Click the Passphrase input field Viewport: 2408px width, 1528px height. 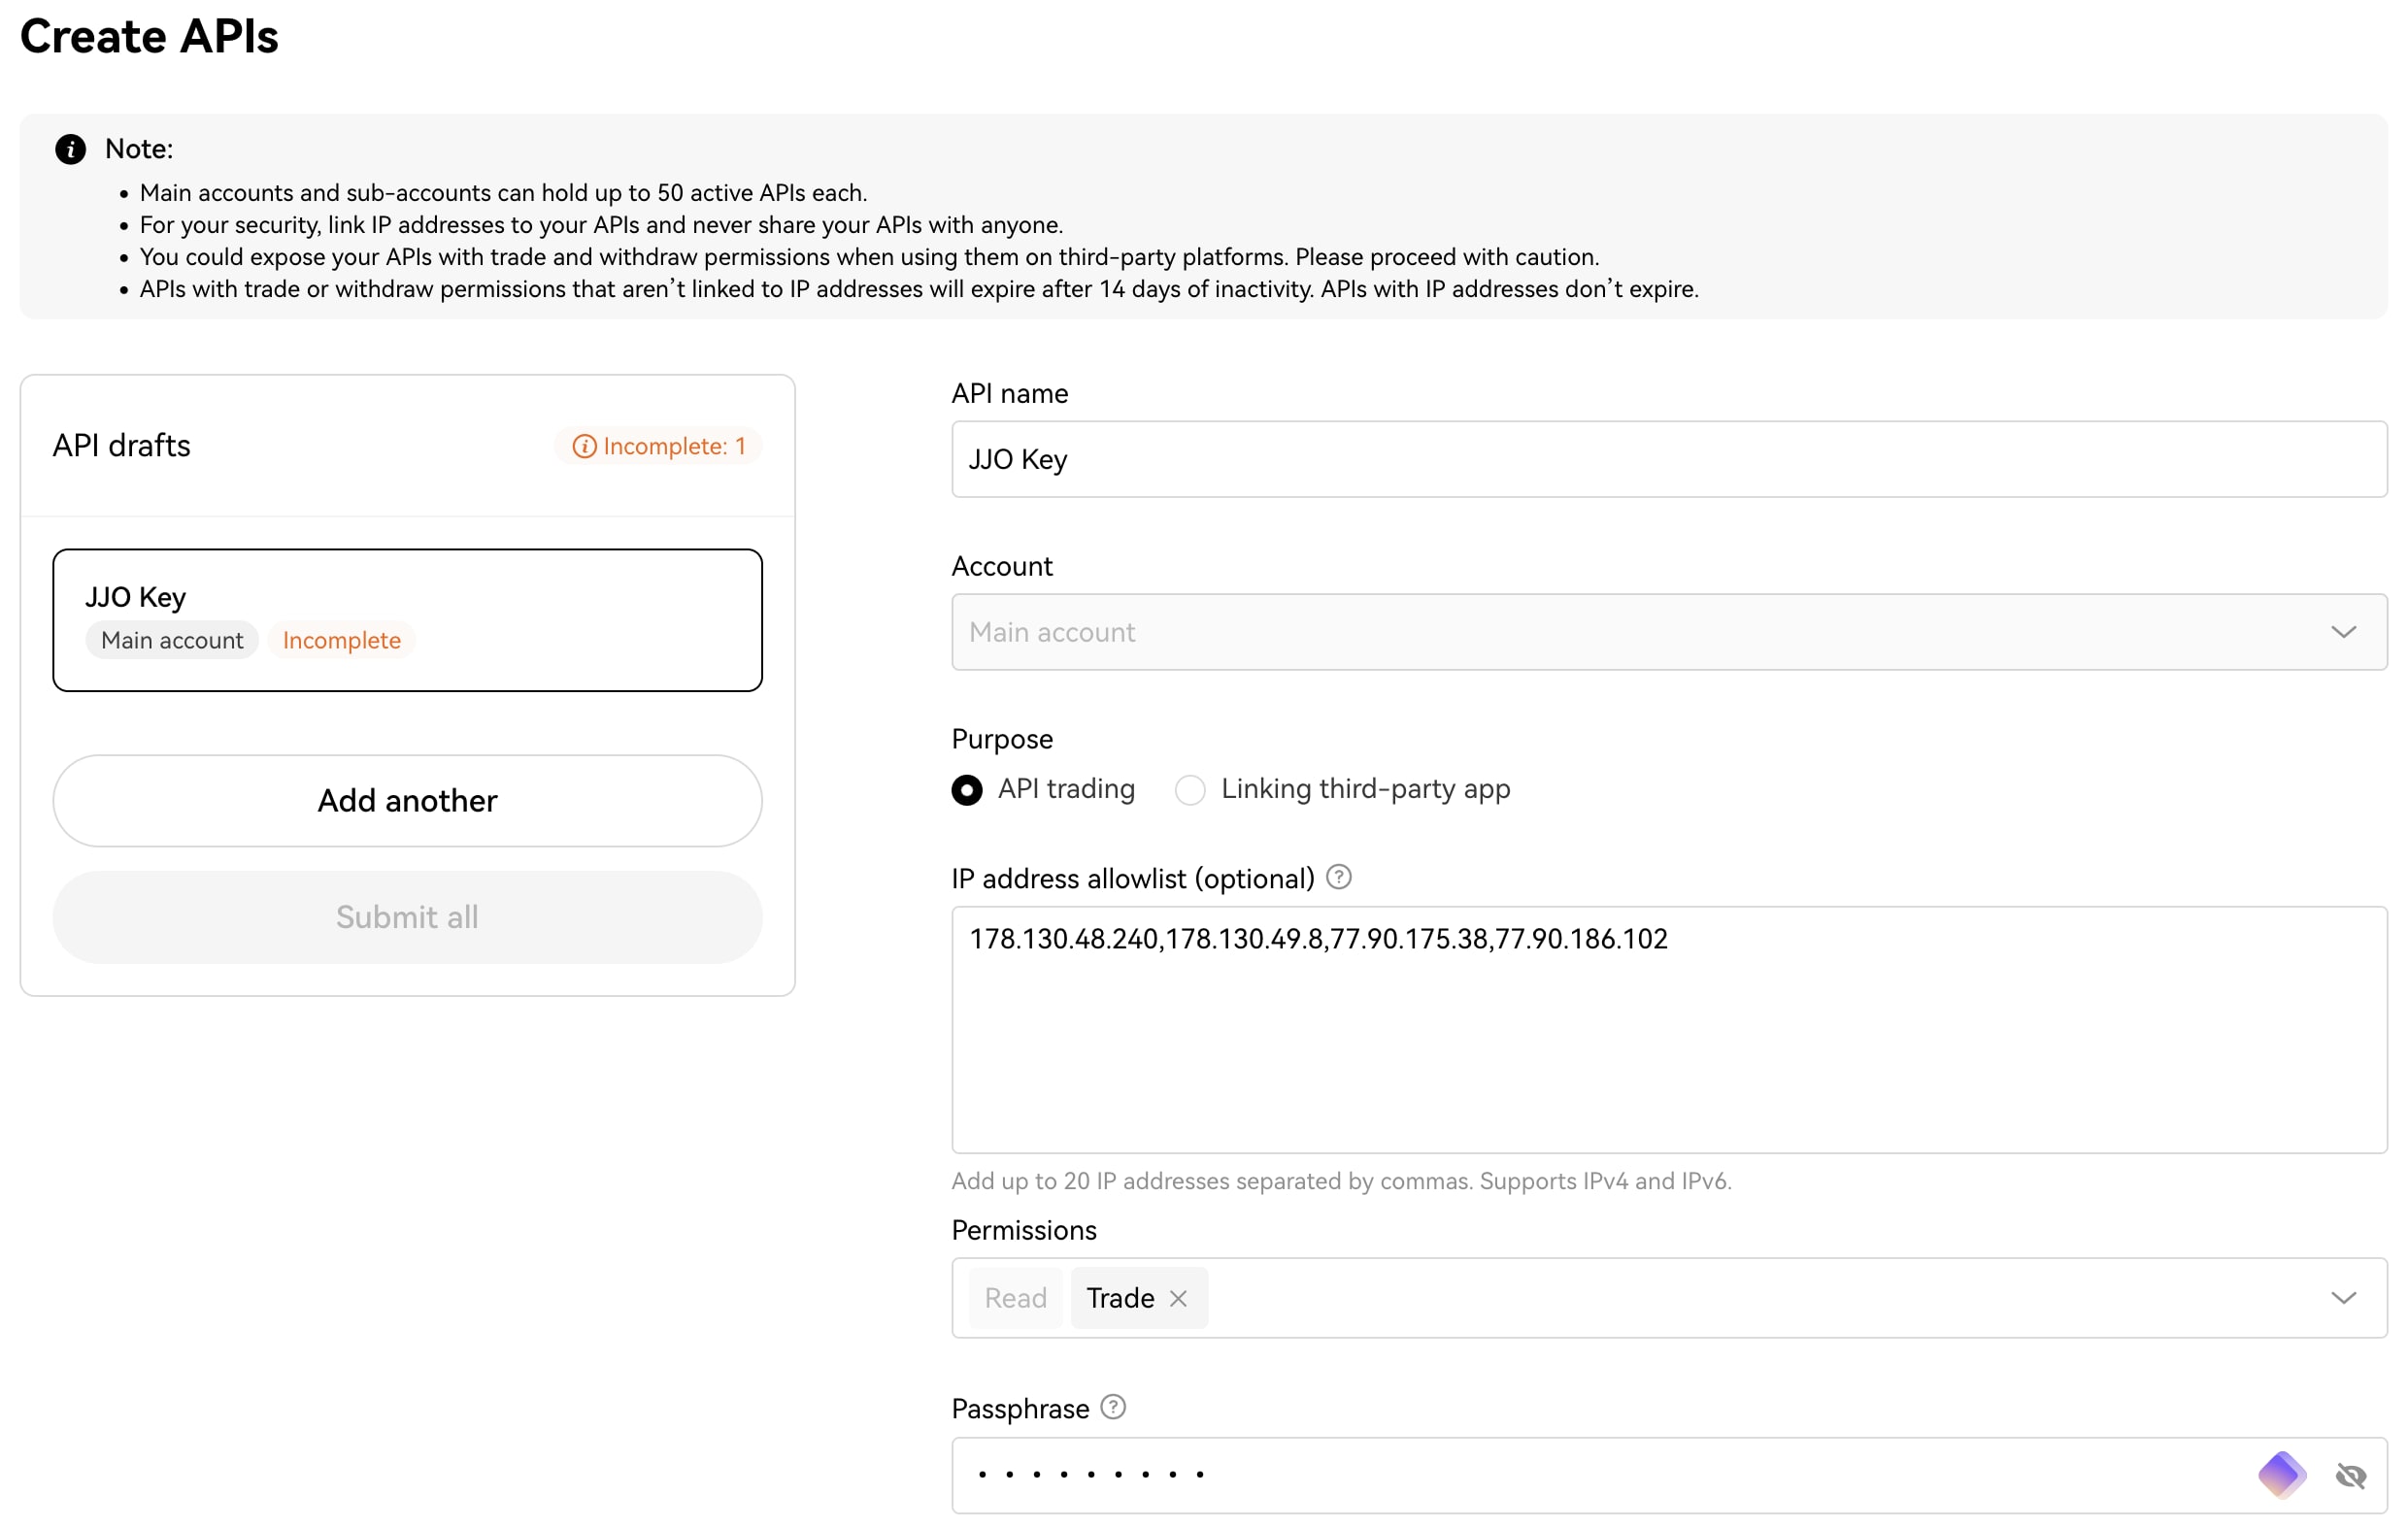(x=1600, y=1475)
